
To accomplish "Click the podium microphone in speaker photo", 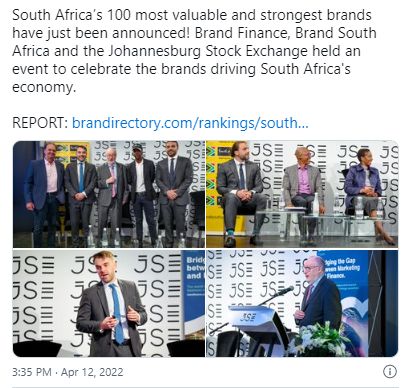I will [282, 291].
